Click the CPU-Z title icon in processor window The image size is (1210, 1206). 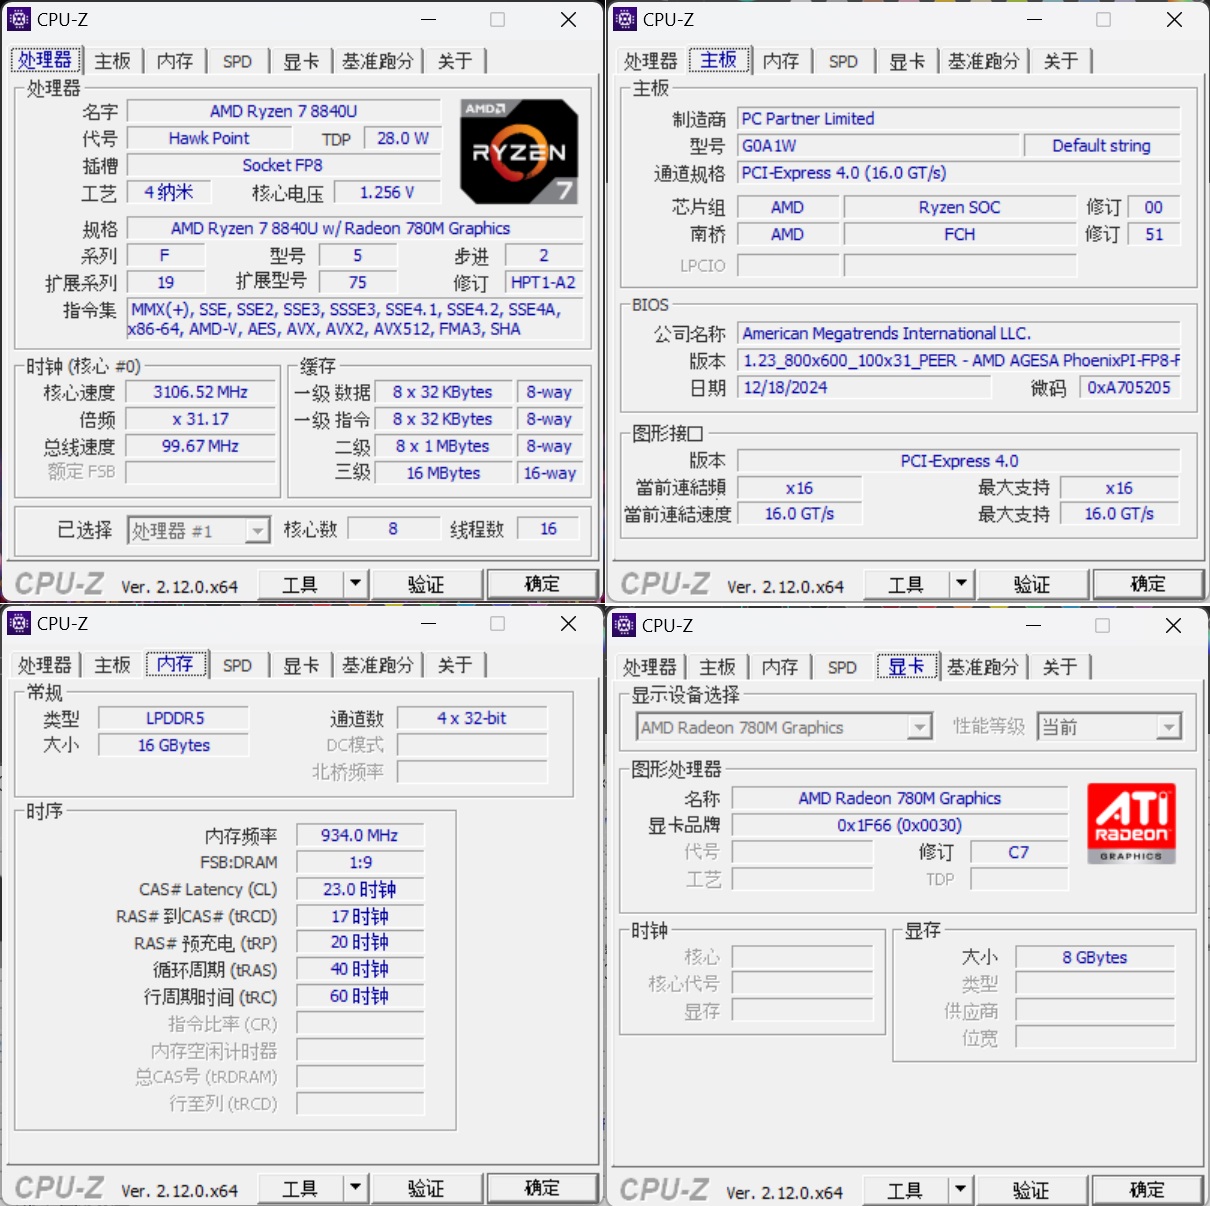coord(19,19)
